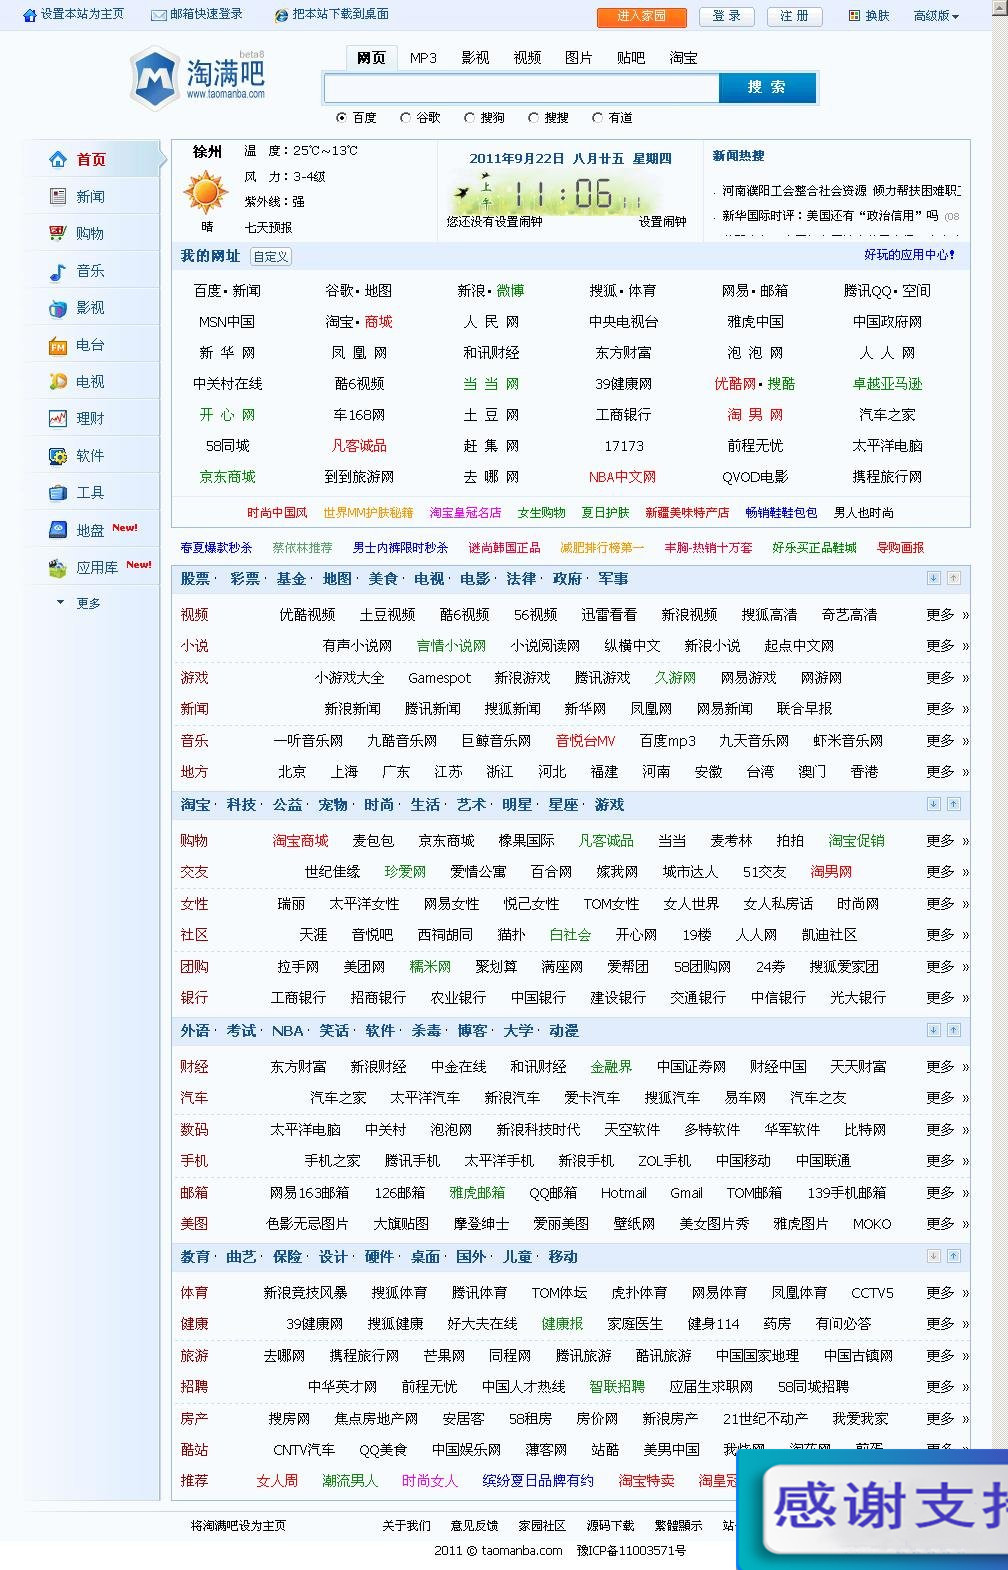Click the 繁體顯示 footer link
The image size is (1008, 1570).
tap(678, 1525)
